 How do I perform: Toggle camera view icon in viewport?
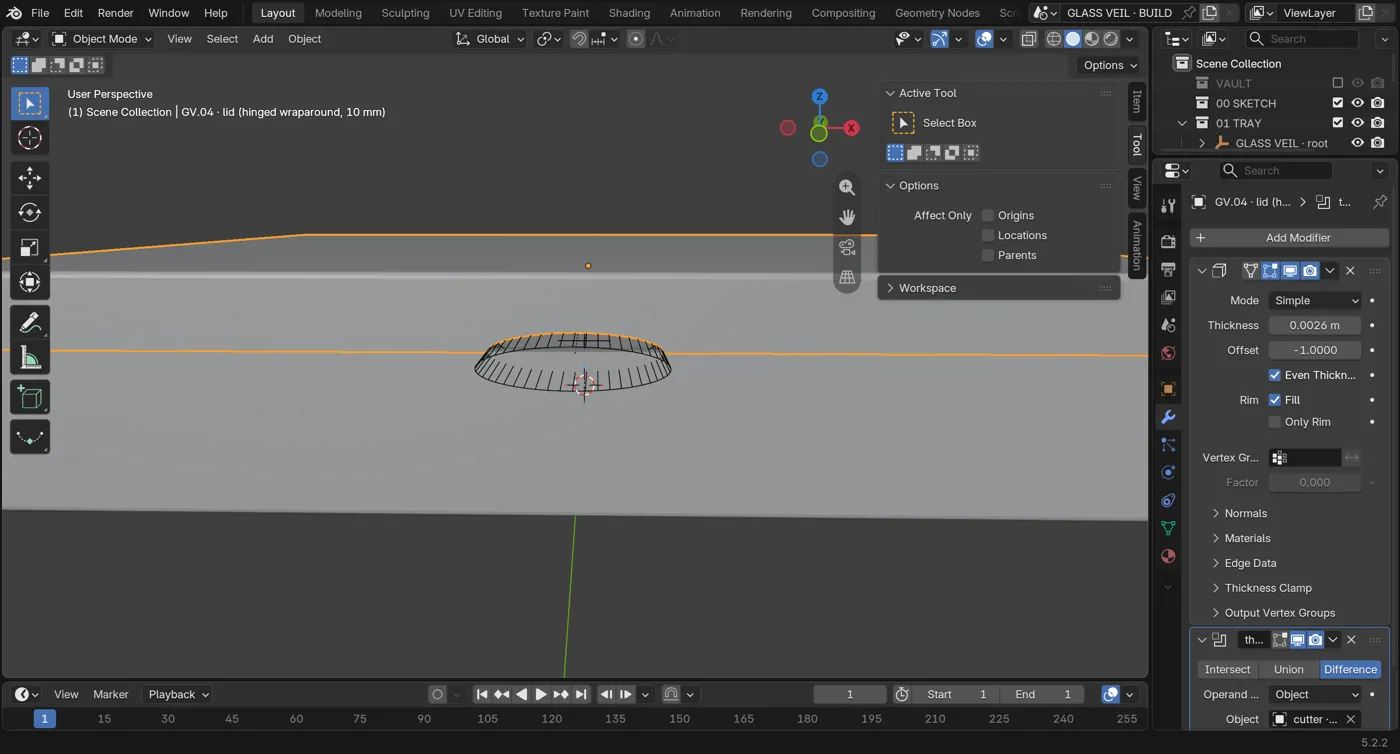point(847,247)
